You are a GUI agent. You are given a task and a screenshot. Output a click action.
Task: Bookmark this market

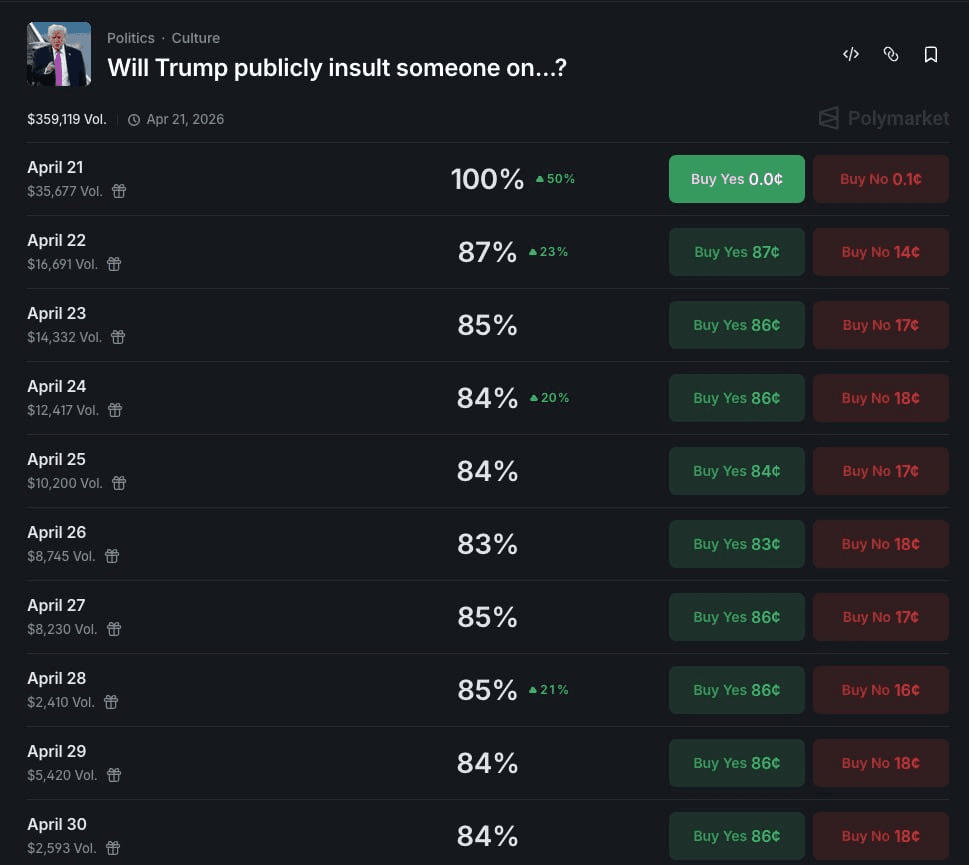(931, 55)
